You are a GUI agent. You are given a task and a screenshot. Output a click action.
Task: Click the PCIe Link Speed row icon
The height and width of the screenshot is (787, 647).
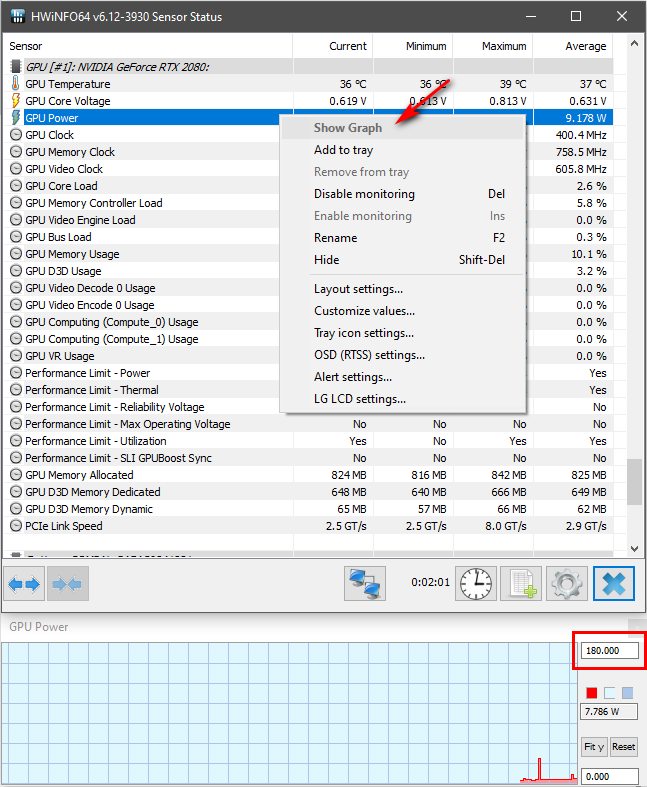(x=16, y=526)
